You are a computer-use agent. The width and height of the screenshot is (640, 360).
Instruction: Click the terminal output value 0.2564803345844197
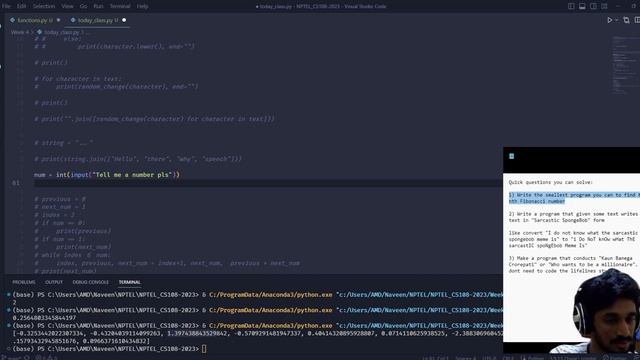44,318
